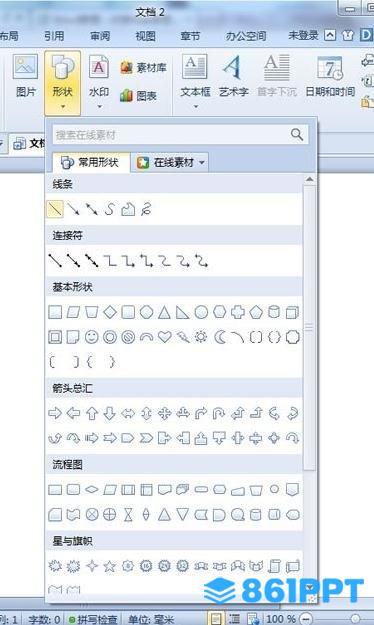
Task: Choose the smiley face basic shape
Action: point(92,337)
